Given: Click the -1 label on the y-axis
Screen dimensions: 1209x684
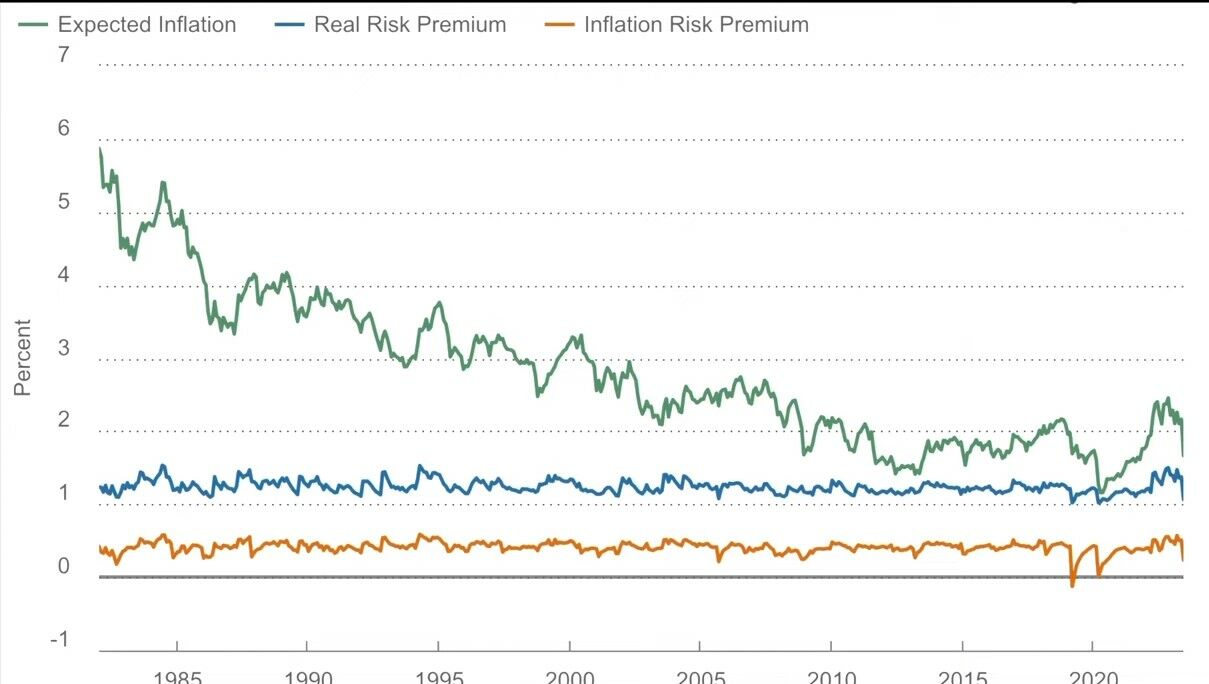Looking at the screenshot, I should [x=60, y=639].
